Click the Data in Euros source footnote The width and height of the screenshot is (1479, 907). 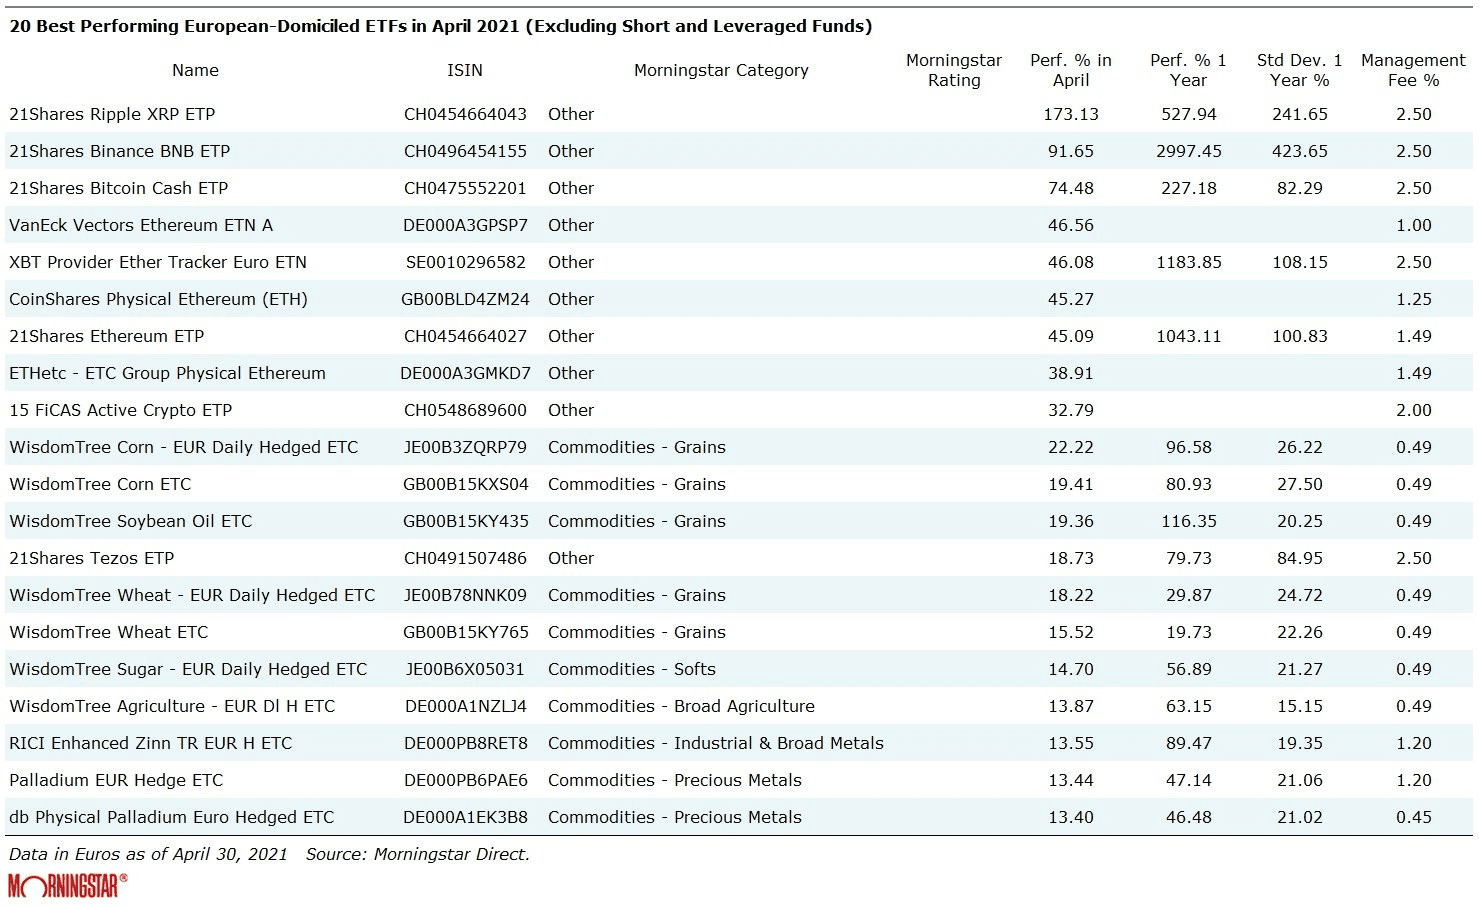269,854
